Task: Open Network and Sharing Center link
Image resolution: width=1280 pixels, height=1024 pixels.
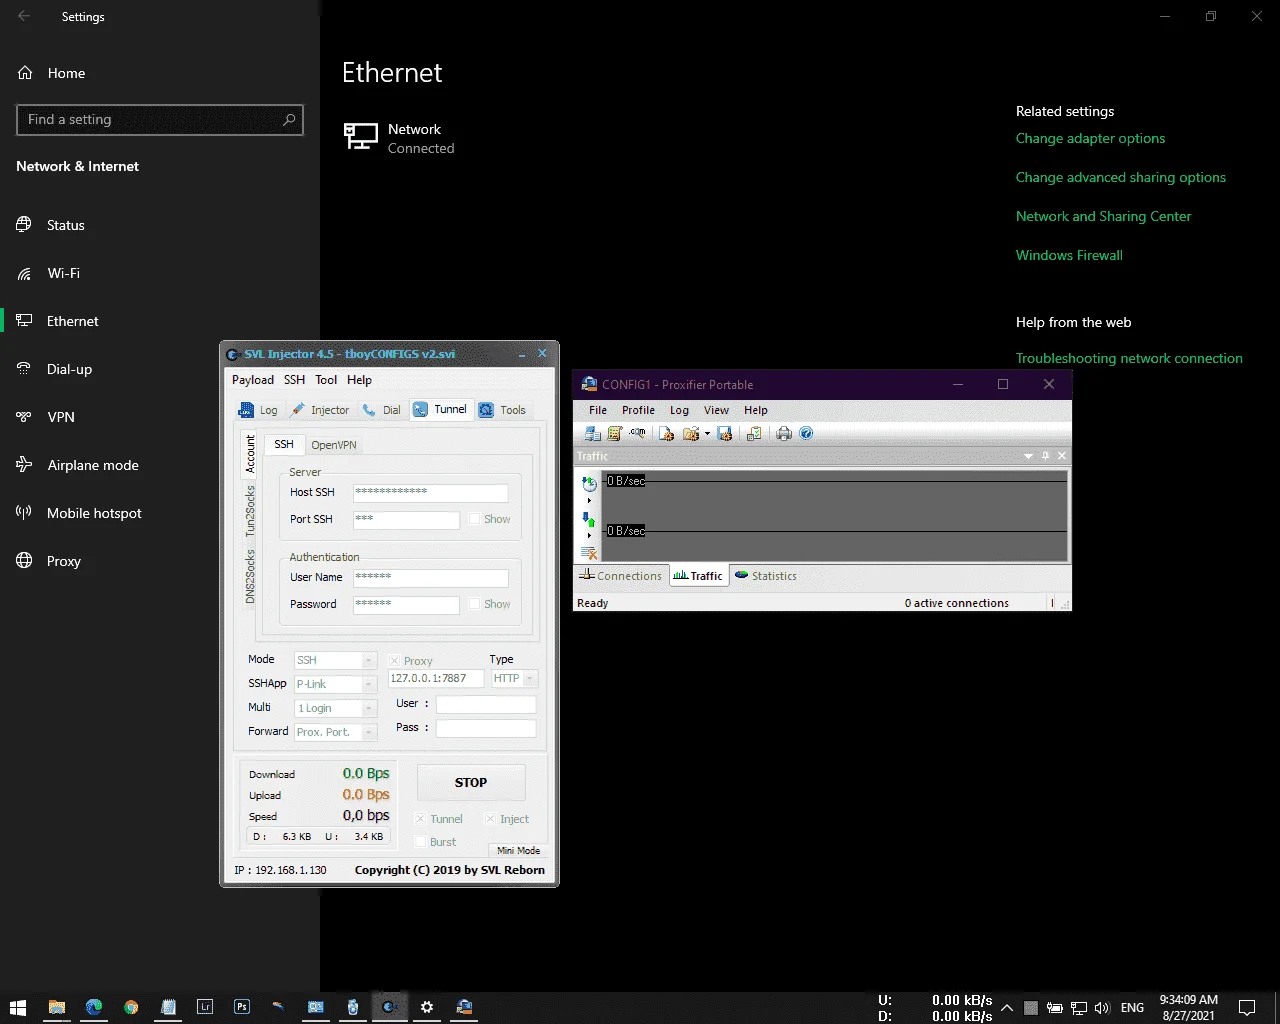Action: pyautogui.click(x=1104, y=216)
